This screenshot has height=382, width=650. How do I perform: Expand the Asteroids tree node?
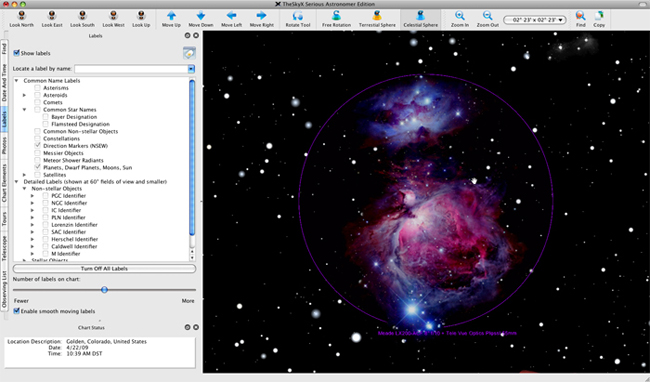(x=24, y=95)
